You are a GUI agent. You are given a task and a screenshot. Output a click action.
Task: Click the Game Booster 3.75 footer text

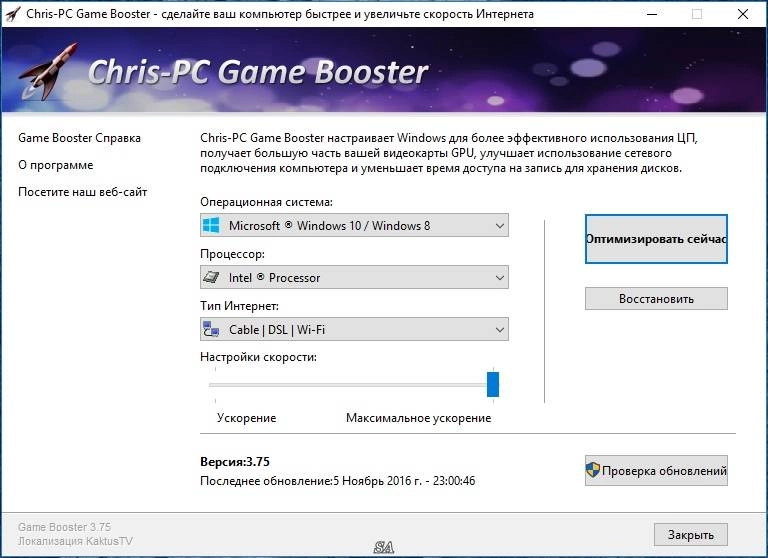pos(65,527)
